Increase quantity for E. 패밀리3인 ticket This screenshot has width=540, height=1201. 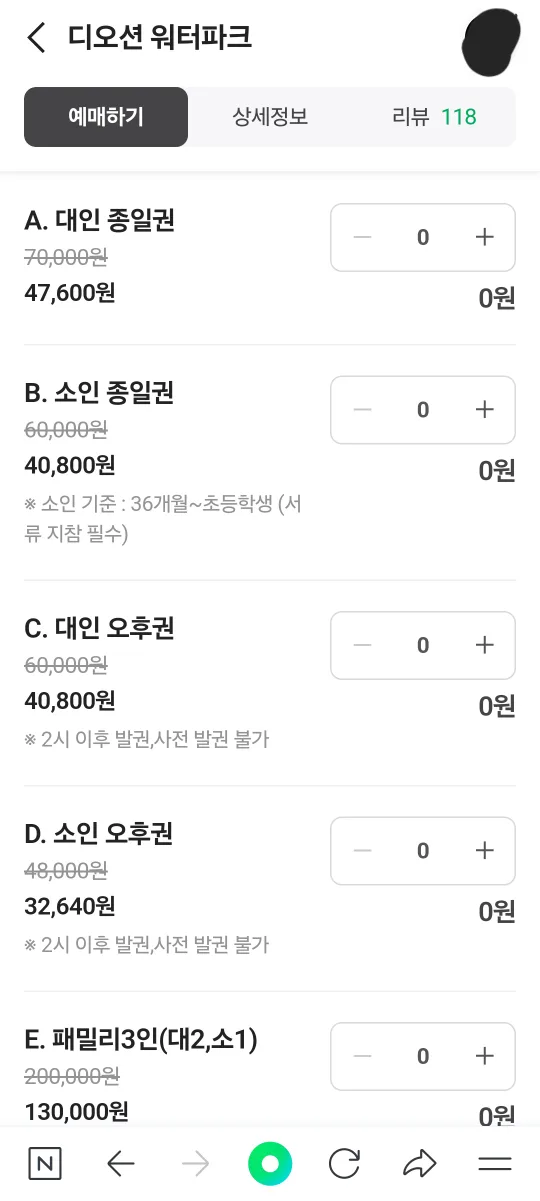485,1056
